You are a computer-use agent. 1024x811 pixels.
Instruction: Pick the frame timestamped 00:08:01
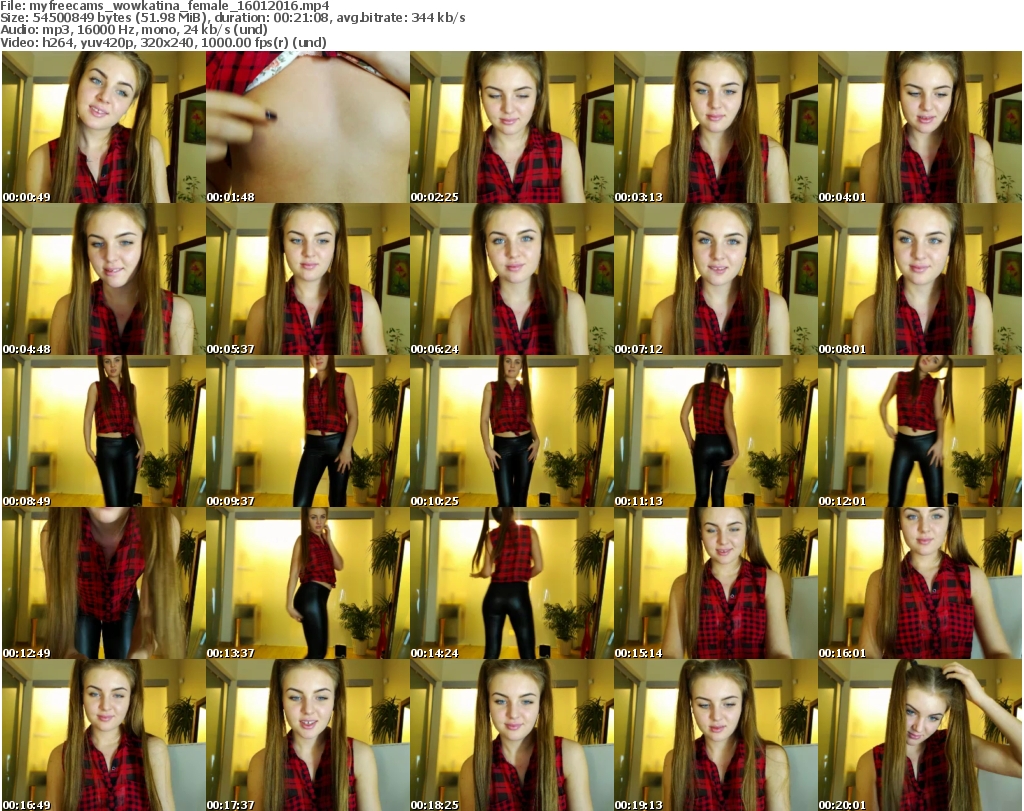point(920,279)
